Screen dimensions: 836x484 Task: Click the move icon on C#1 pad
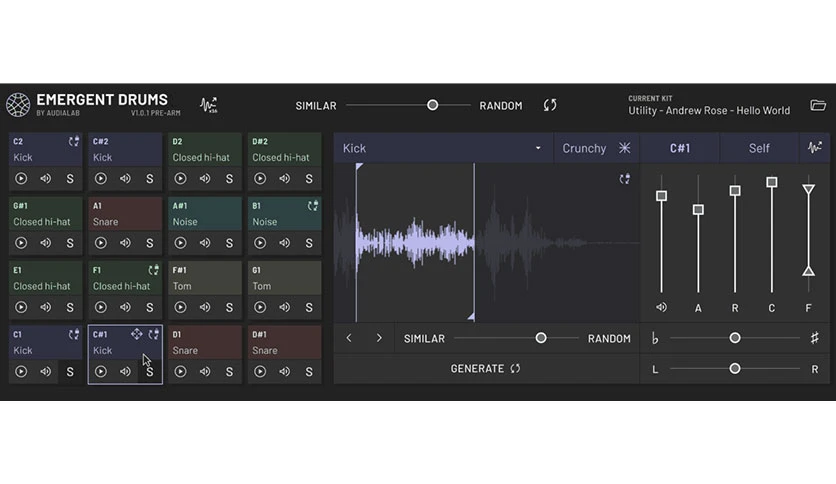coord(136,334)
